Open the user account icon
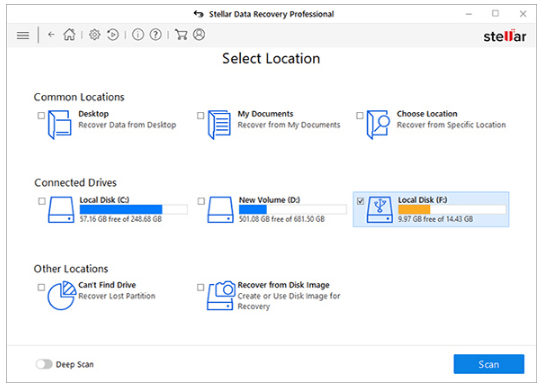Image resolution: width=541 pixels, height=392 pixels. pyautogui.click(x=199, y=35)
